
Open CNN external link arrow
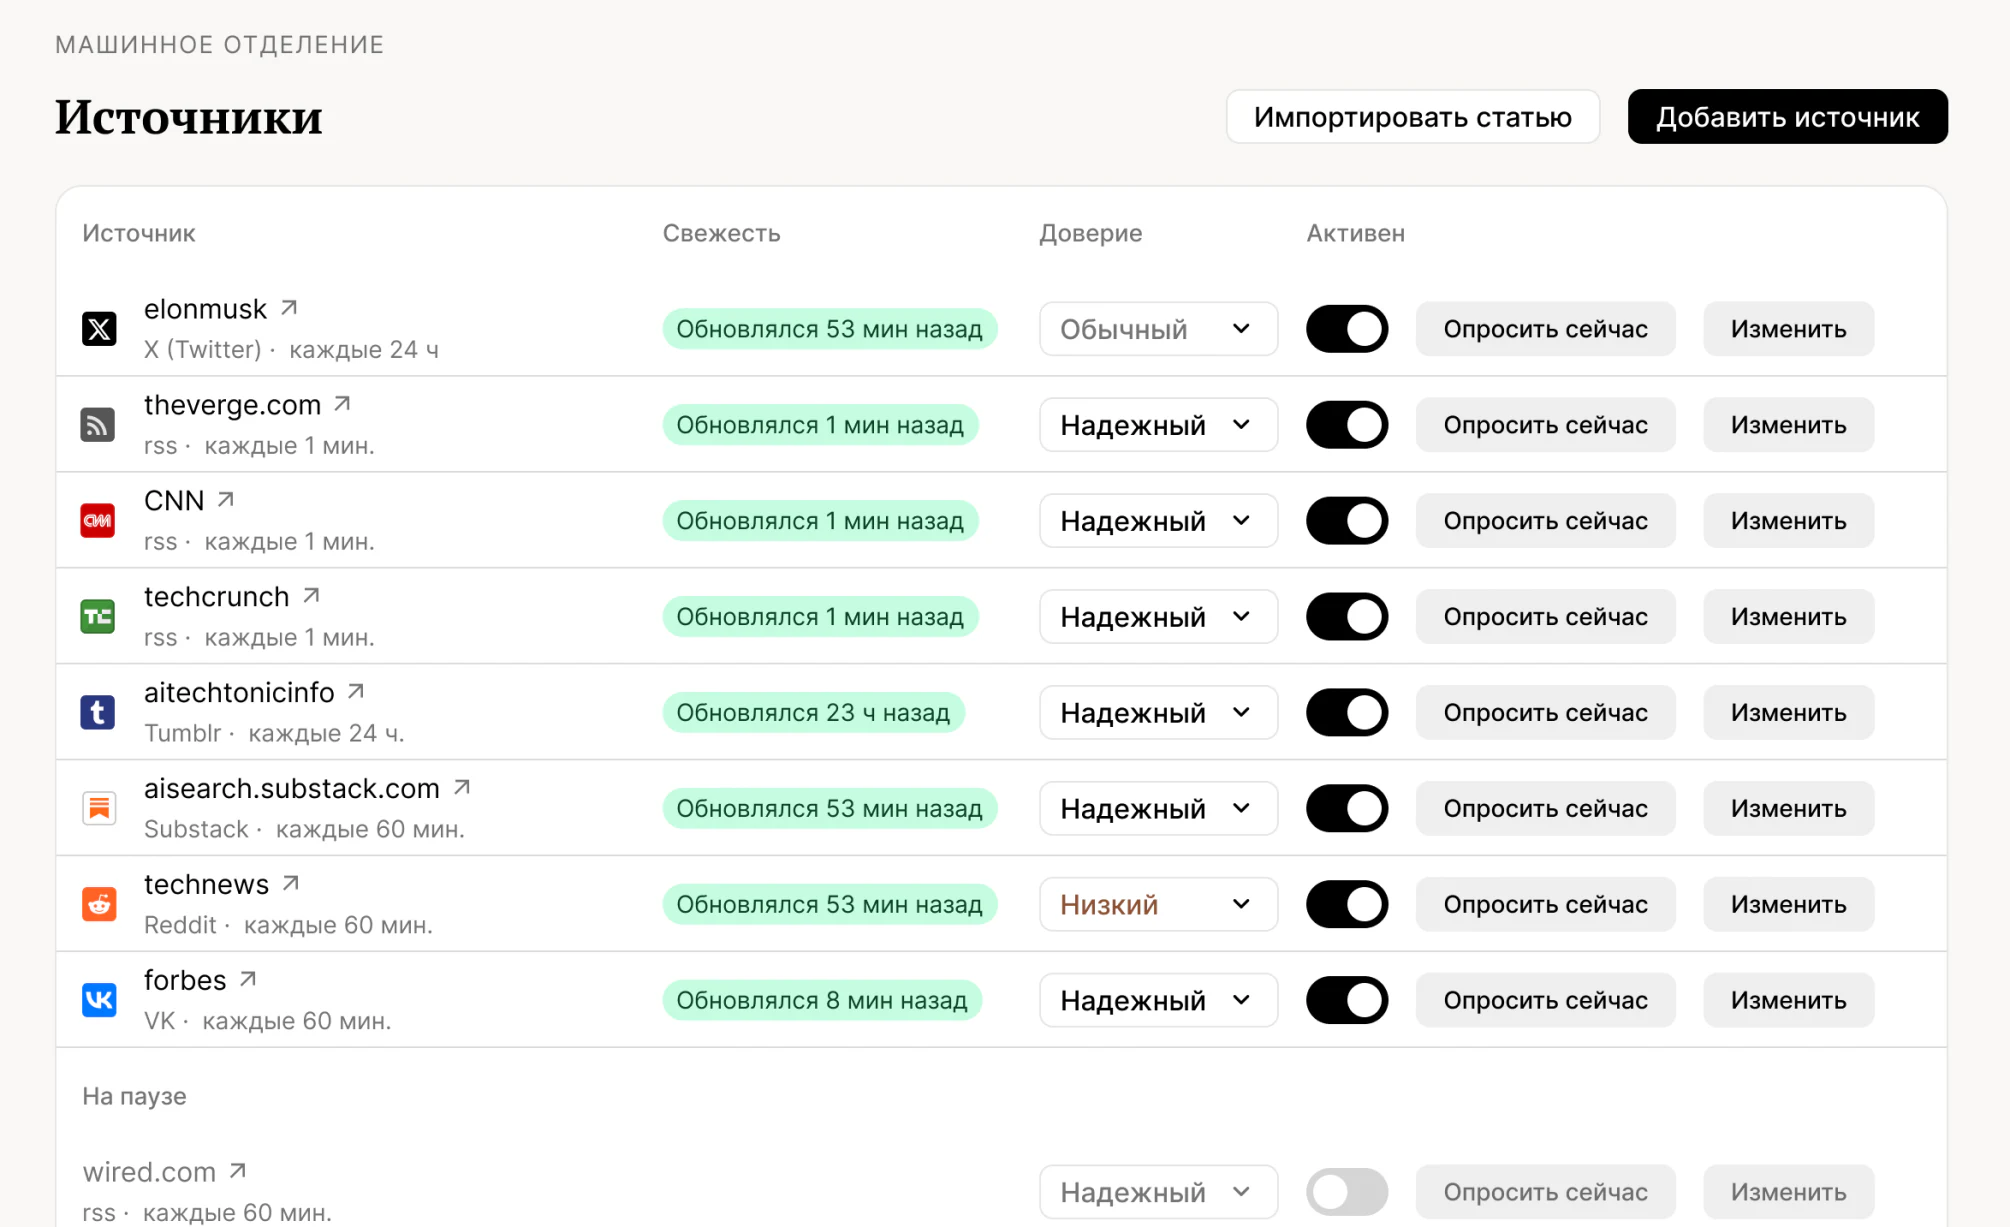[226, 499]
